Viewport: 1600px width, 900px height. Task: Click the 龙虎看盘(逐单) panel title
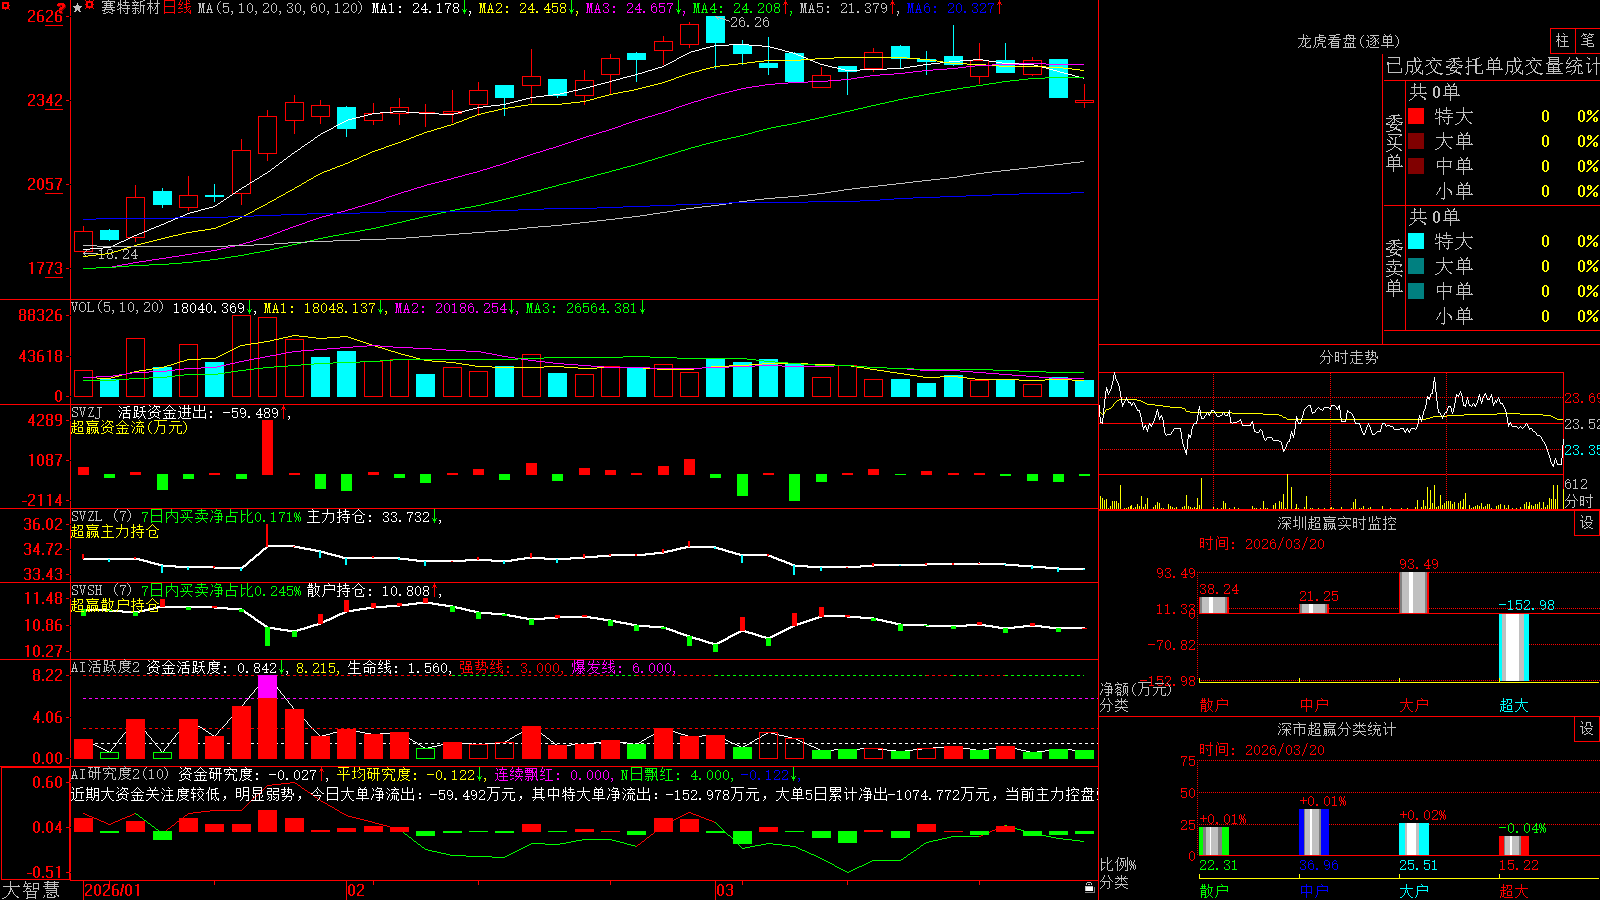click(x=1348, y=41)
